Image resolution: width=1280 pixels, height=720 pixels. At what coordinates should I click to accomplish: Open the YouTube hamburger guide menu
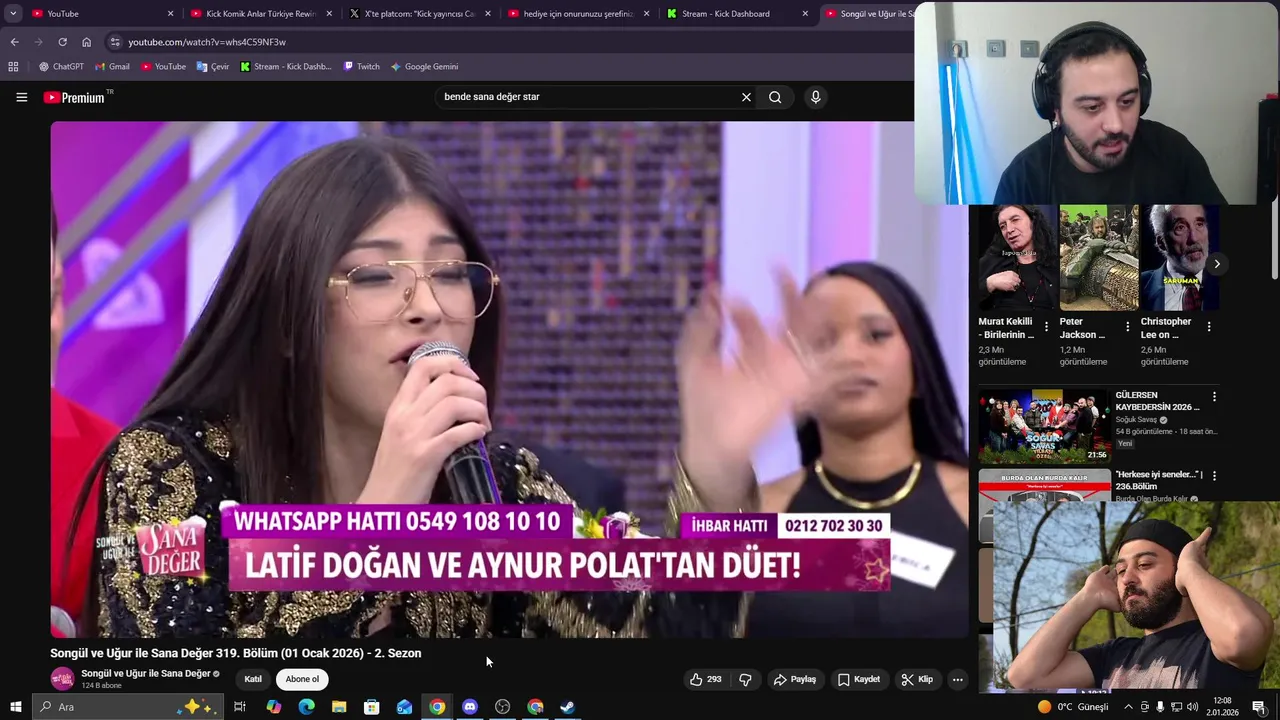point(21,97)
